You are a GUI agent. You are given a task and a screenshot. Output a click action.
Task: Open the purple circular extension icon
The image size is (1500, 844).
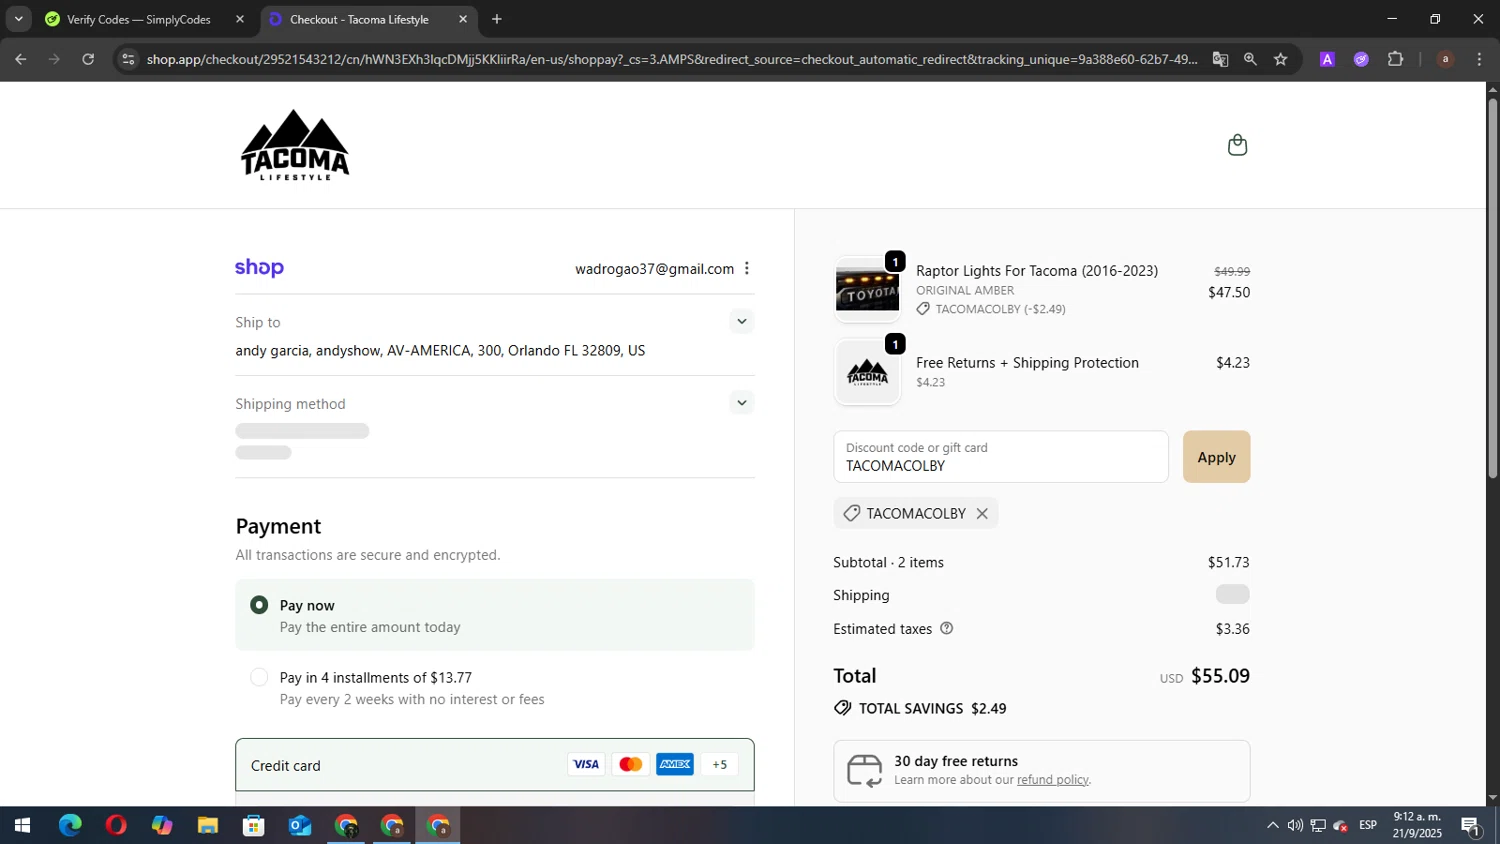tap(1361, 59)
